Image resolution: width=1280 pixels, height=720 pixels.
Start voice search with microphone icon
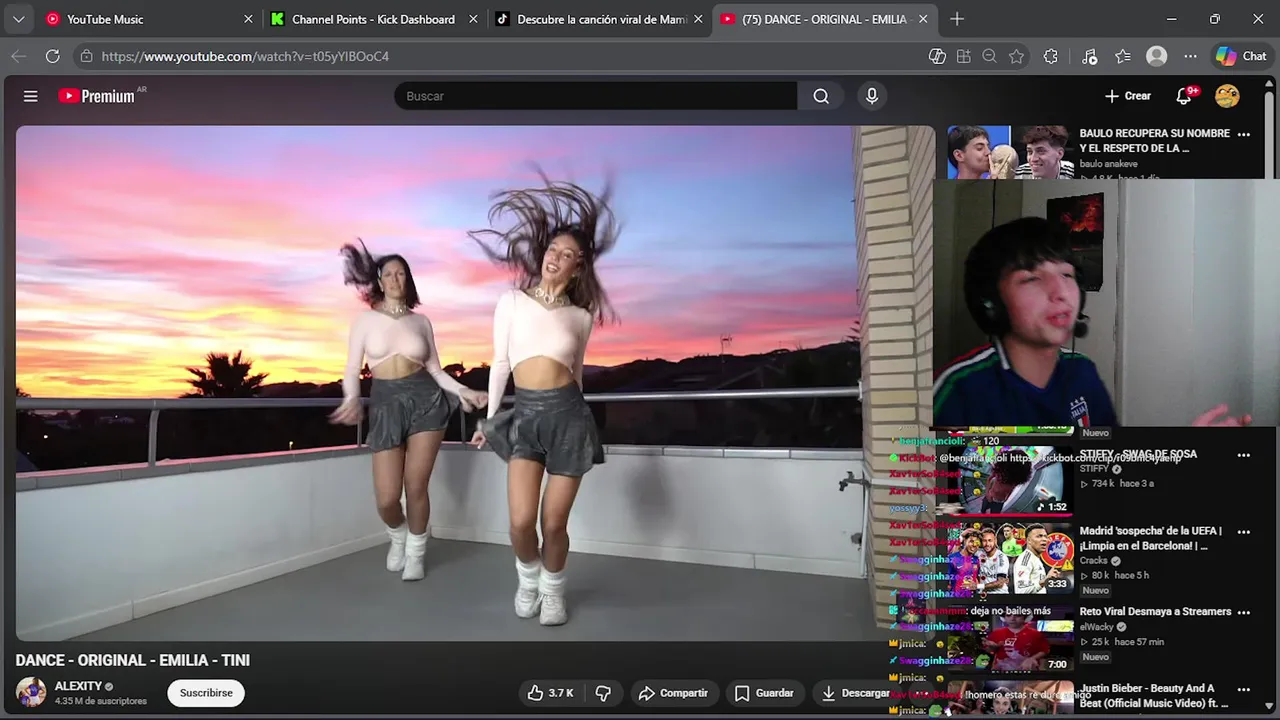872,96
